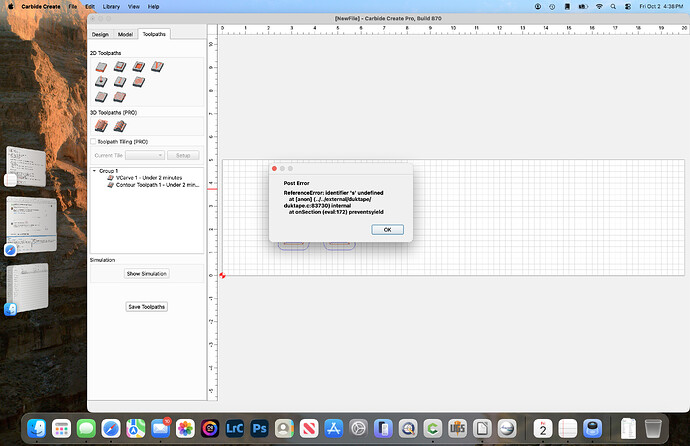
Task: Open the Current Tile dropdown
Action: tap(145, 155)
